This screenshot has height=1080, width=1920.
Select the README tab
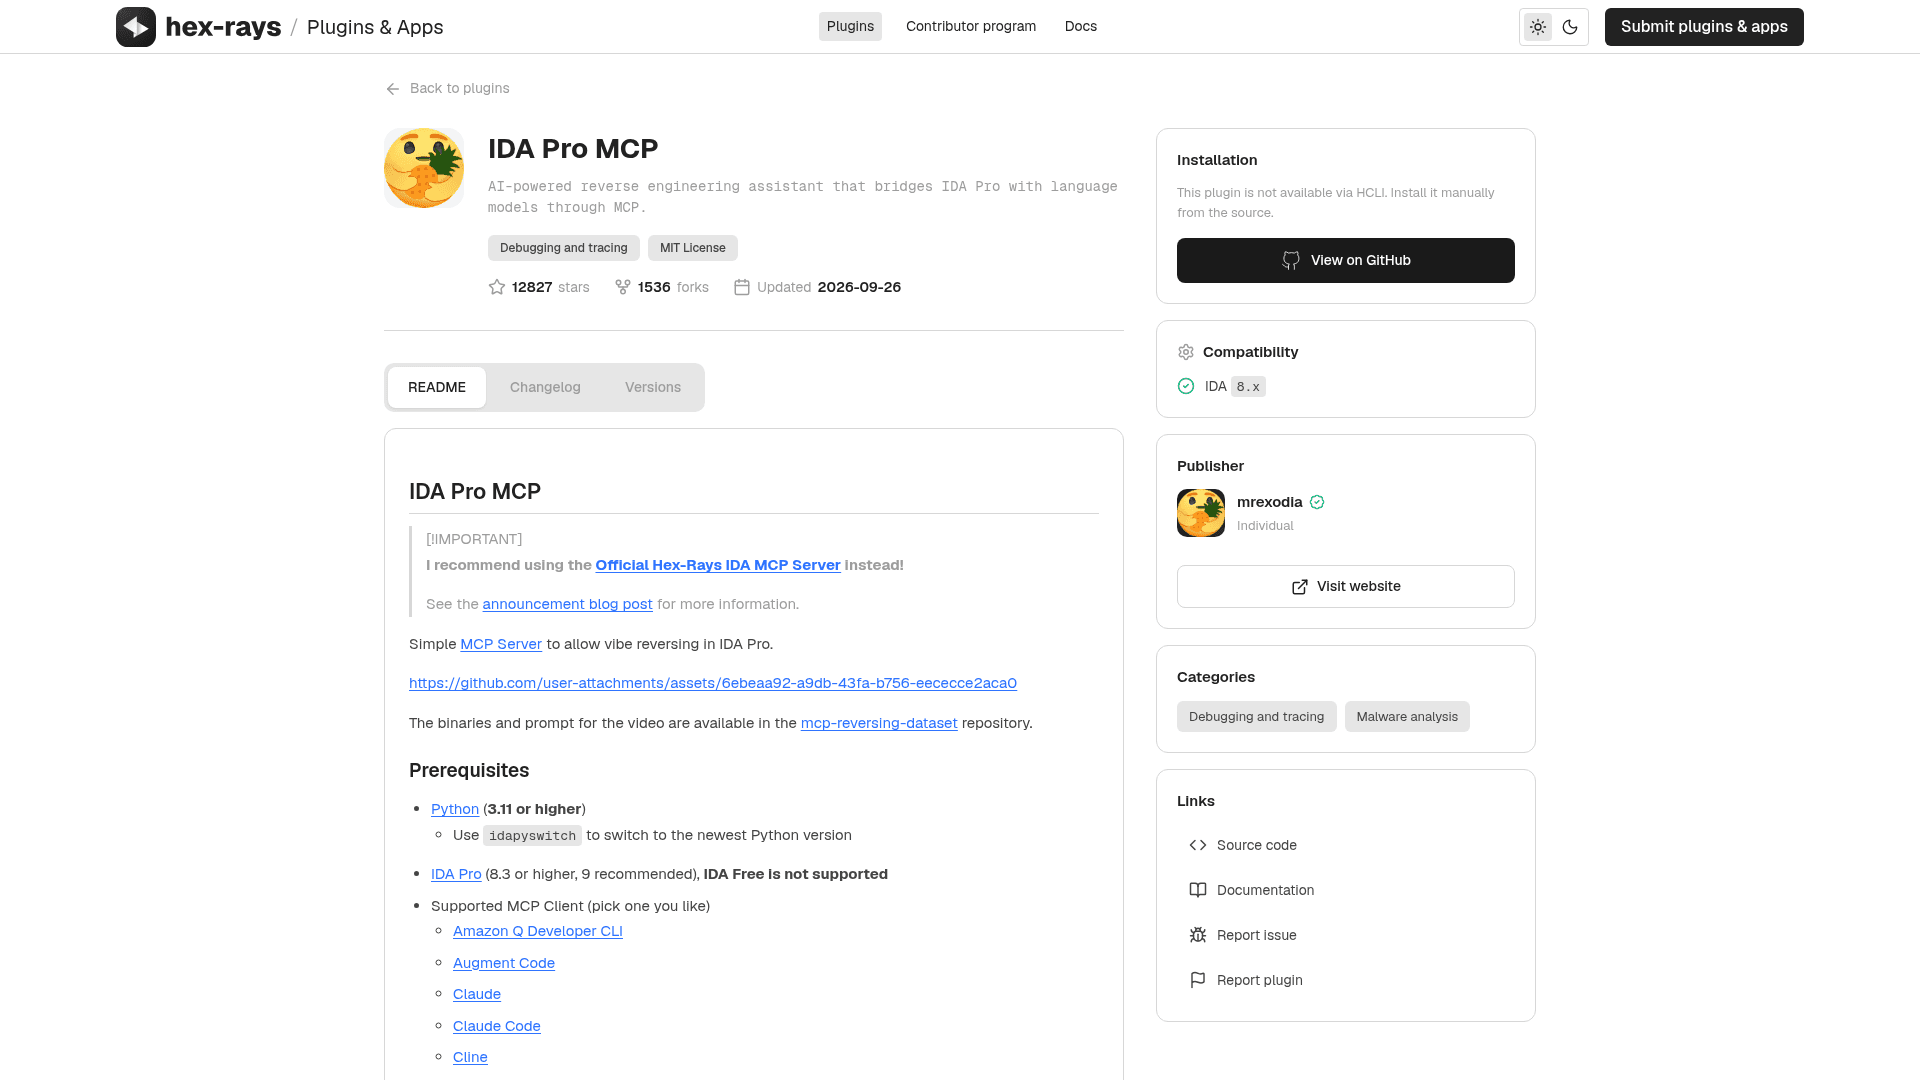tap(437, 387)
